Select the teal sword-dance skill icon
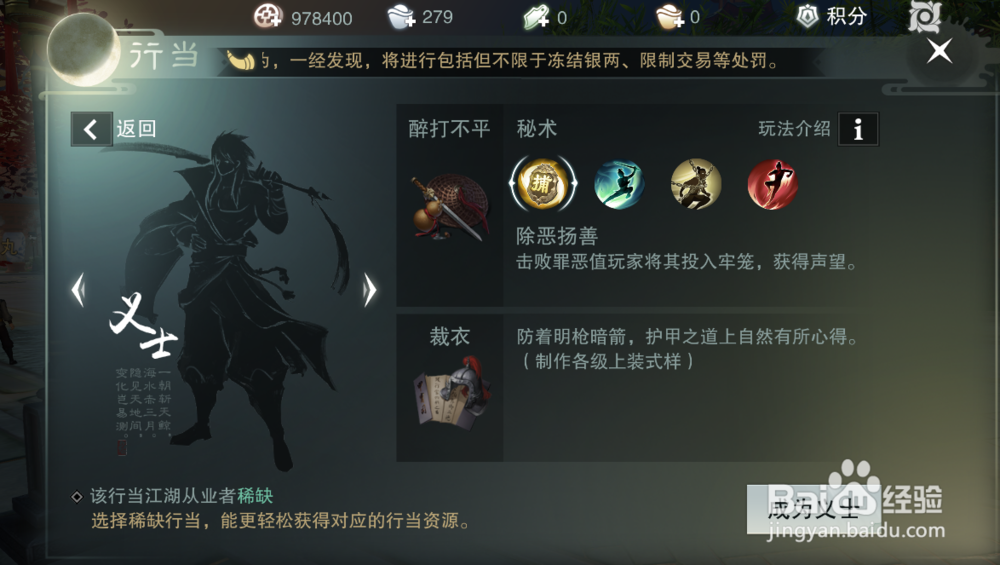The image size is (1000, 565). coord(619,184)
